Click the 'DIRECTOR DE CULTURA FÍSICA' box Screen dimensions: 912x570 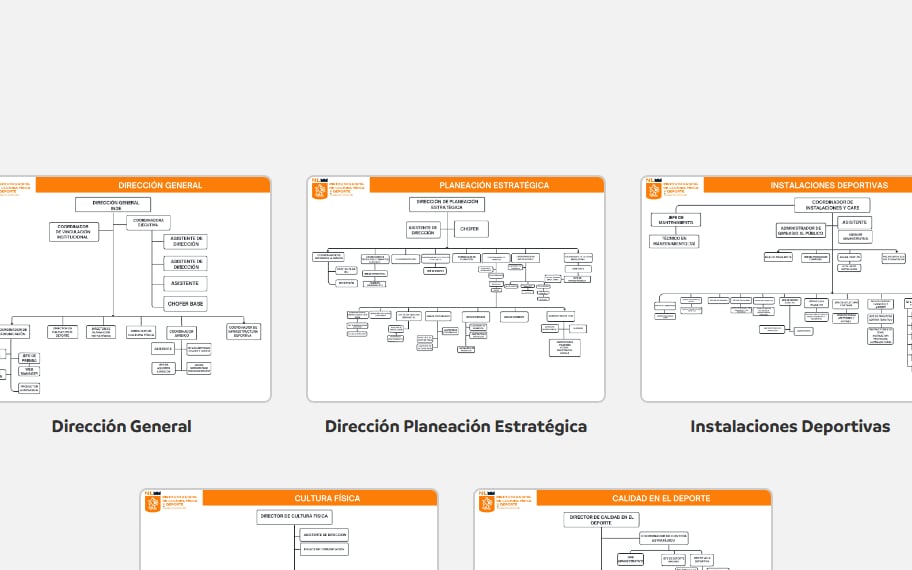coord(294,516)
